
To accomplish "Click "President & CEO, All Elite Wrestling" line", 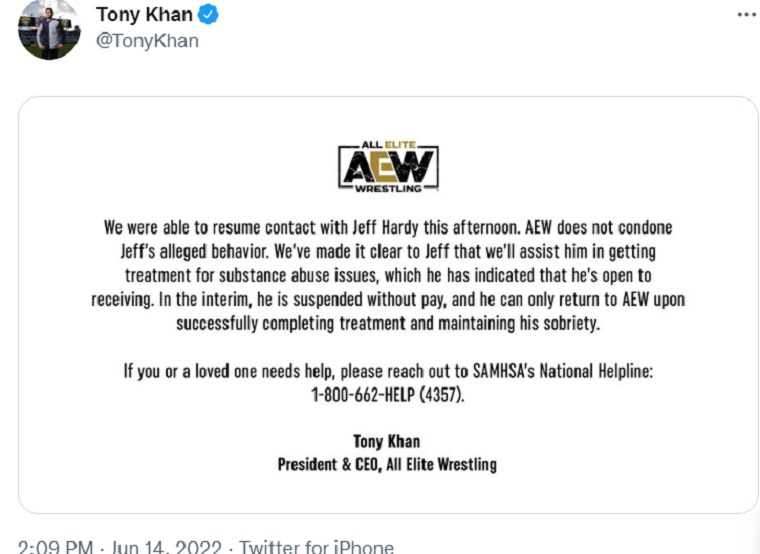I will 387,464.
